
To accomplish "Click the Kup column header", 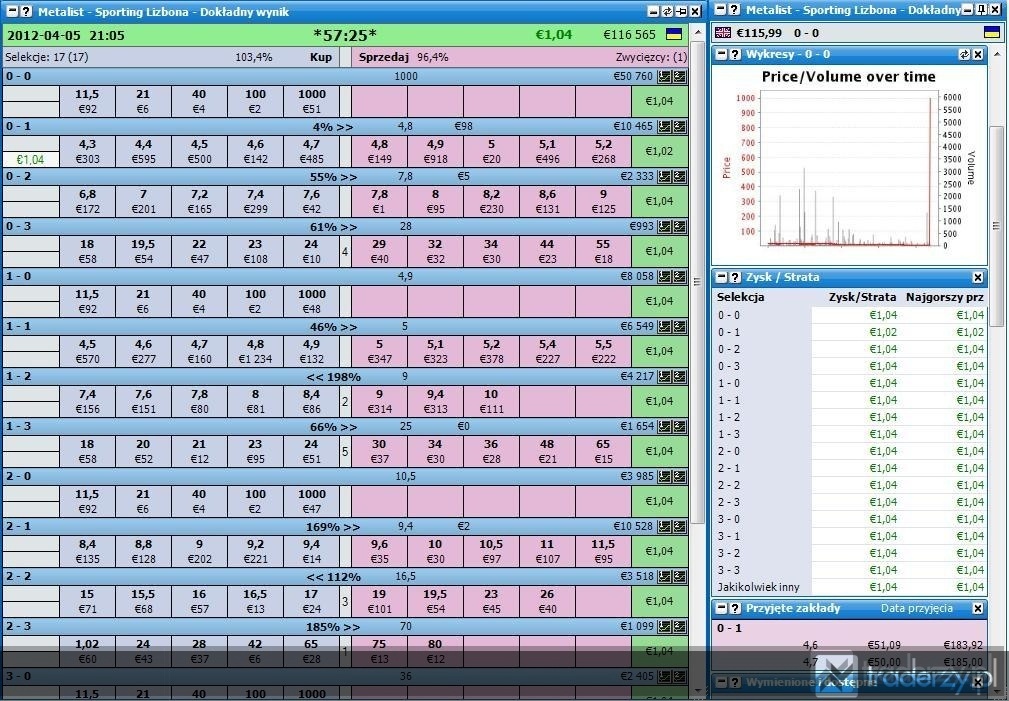I will (x=321, y=57).
